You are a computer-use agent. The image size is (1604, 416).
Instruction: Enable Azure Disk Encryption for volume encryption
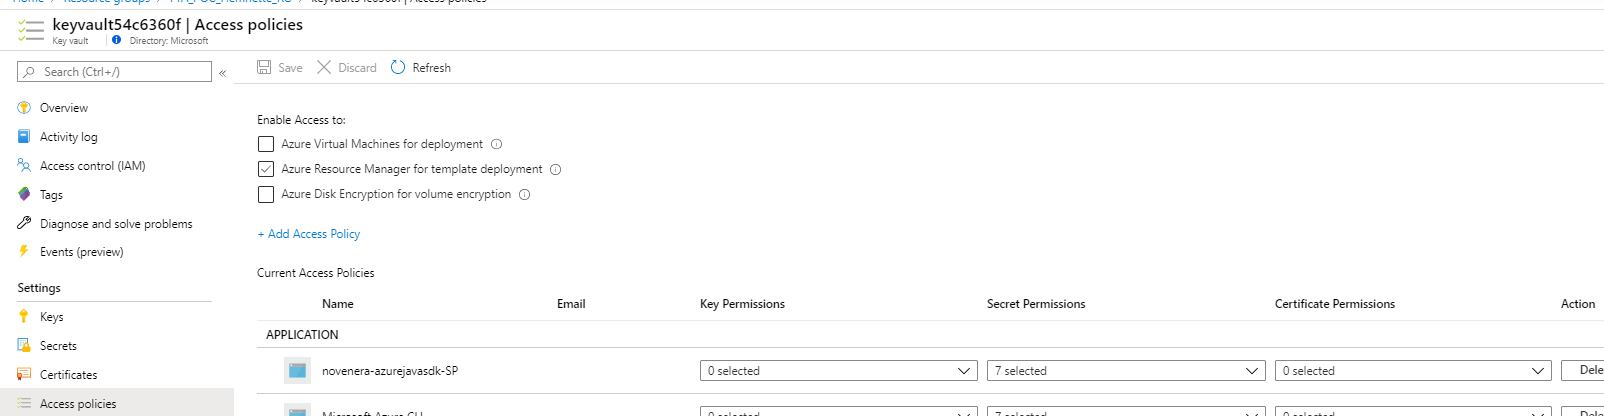coord(266,194)
